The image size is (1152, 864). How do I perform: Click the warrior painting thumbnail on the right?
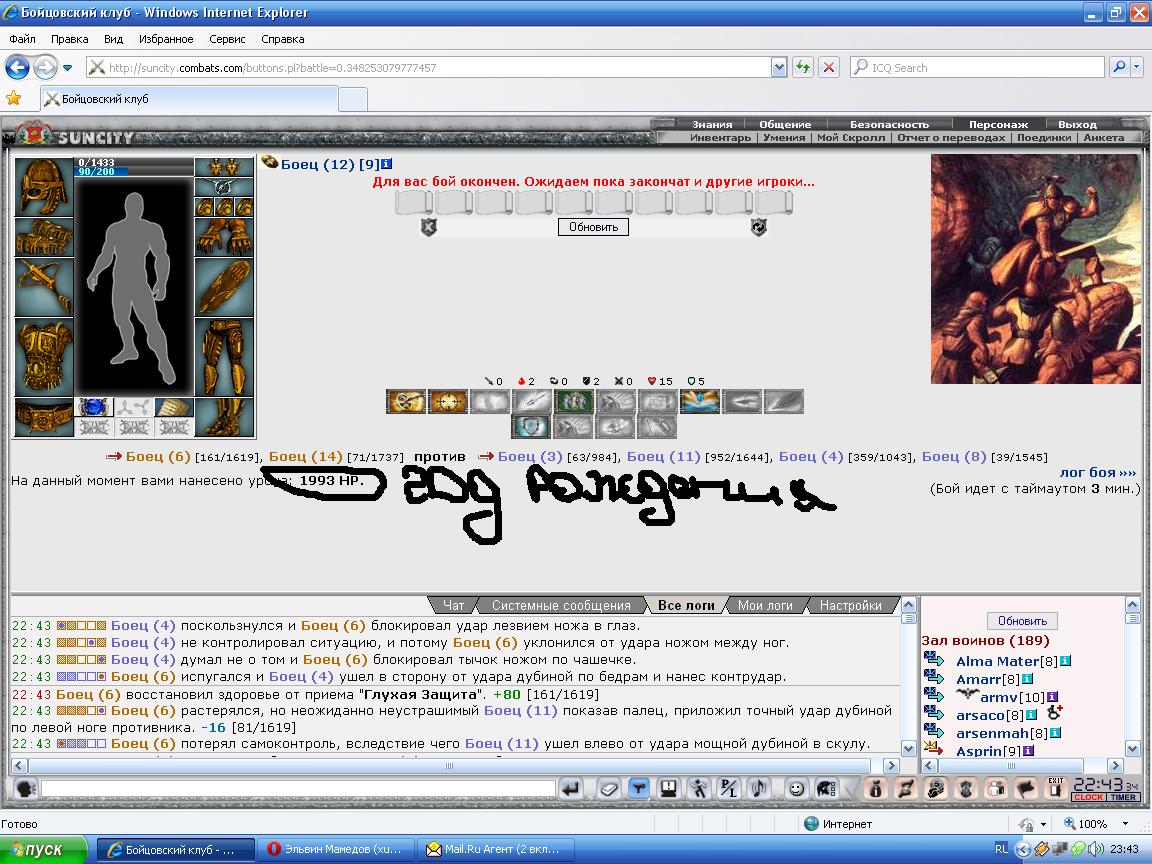1035,269
